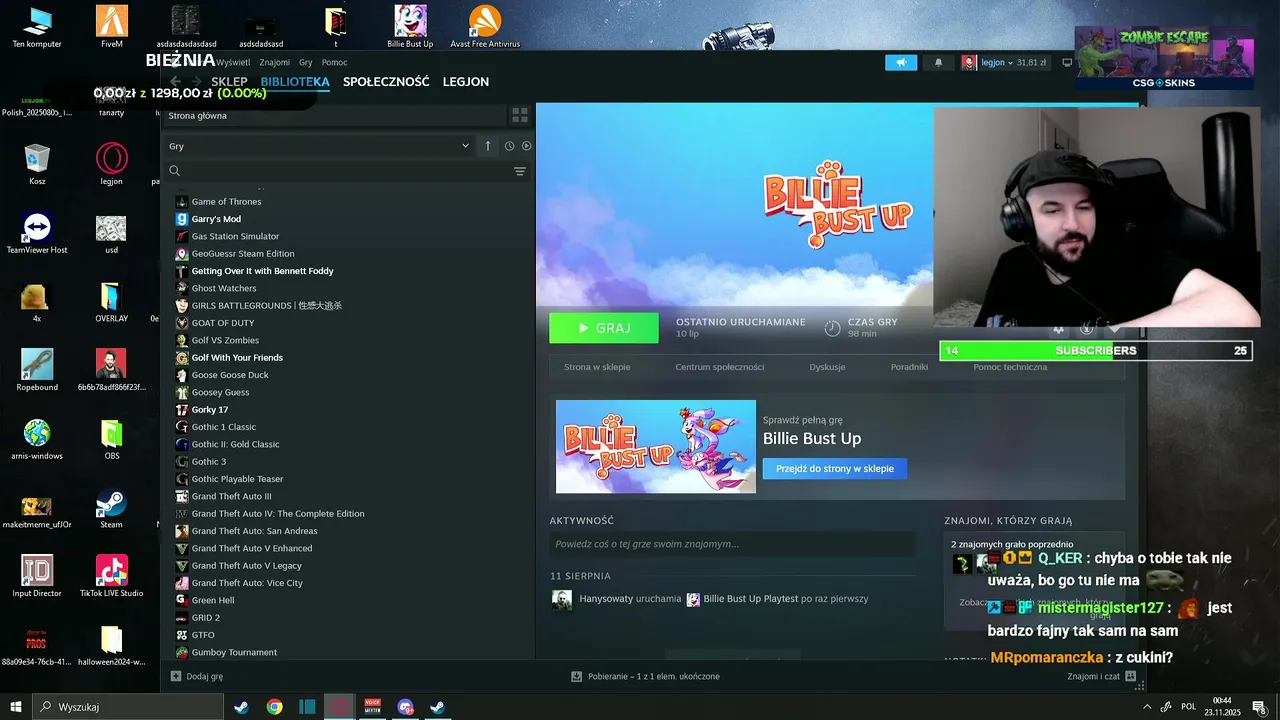Open the Gry menu
Image resolution: width=1280 pixels, height=720 pixels.
coord(306,62)
